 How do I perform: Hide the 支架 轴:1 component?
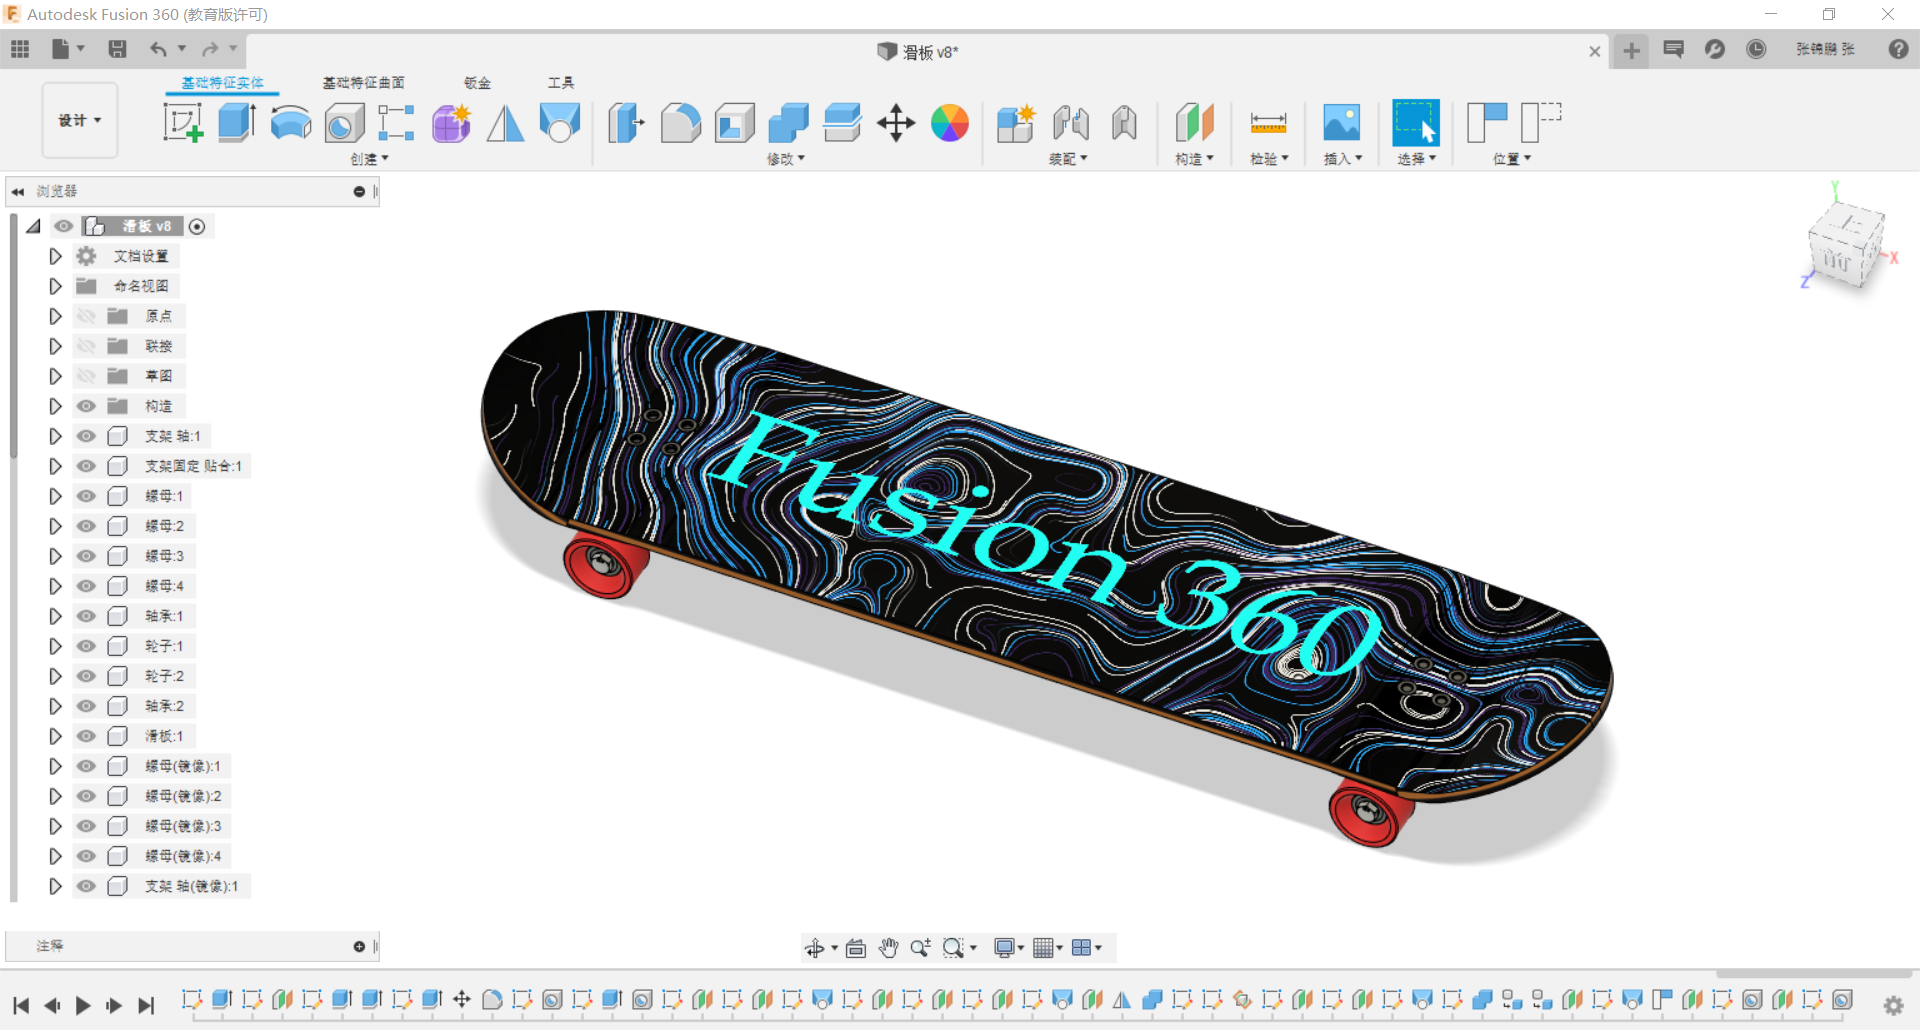tap(87, 436)
